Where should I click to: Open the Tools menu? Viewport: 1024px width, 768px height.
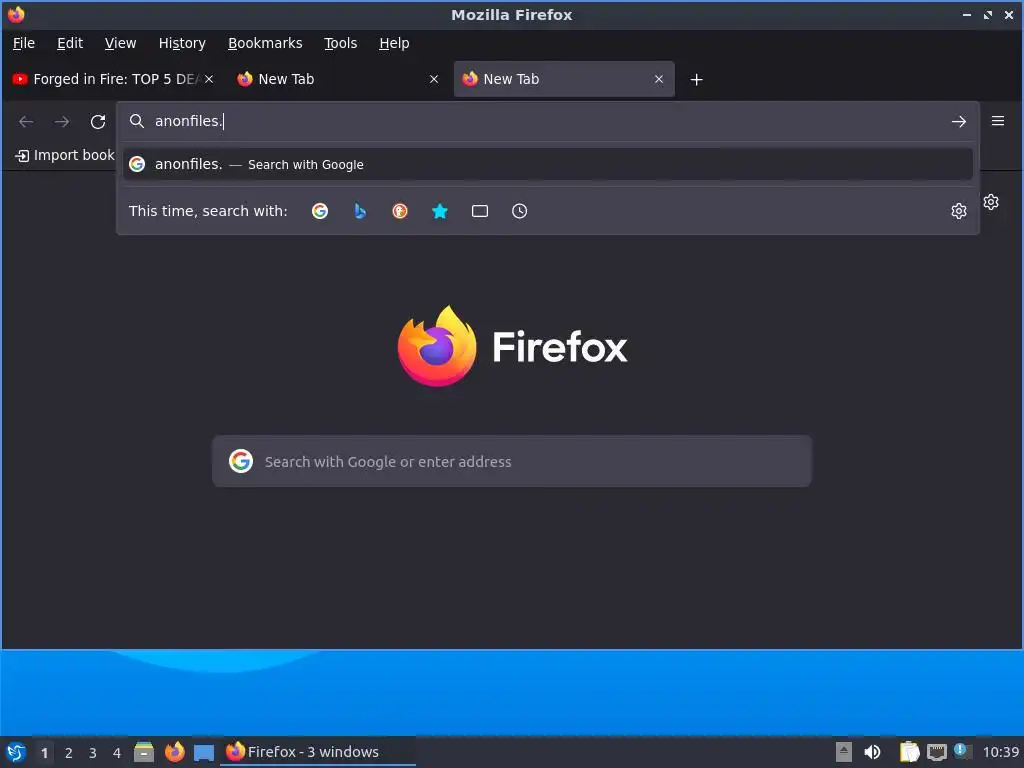pyautogui.click(x=340, y=43)
